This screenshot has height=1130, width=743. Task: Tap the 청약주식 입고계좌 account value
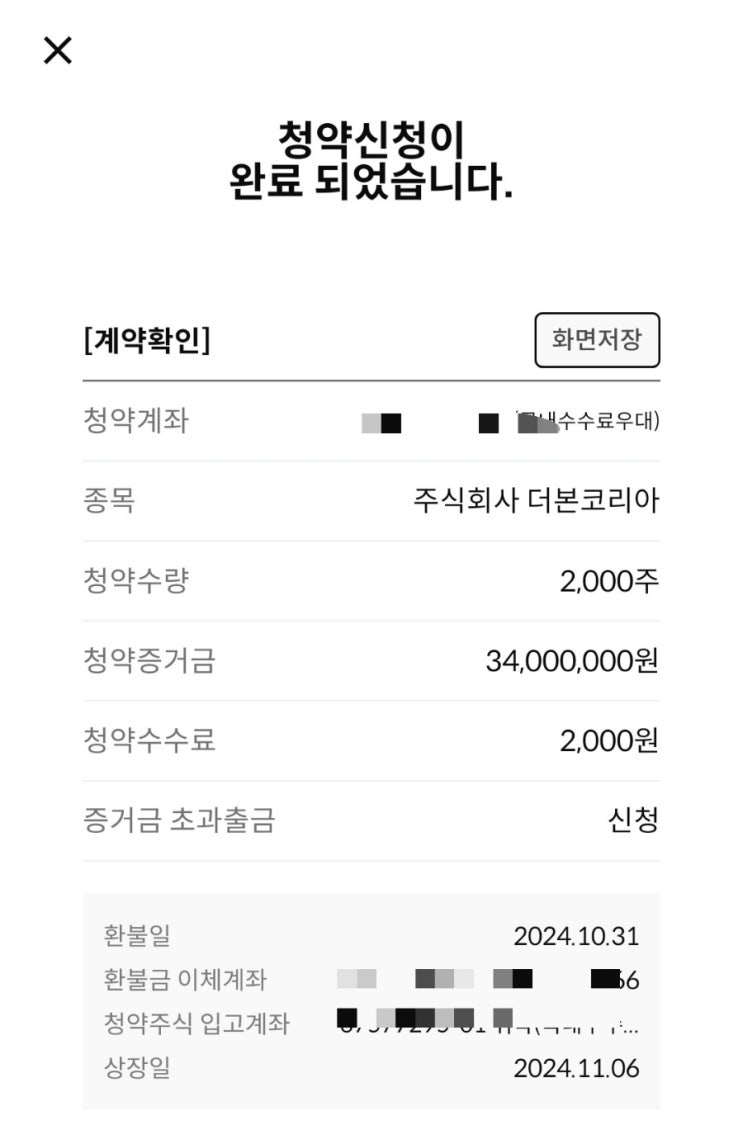tap(488, 1021)
